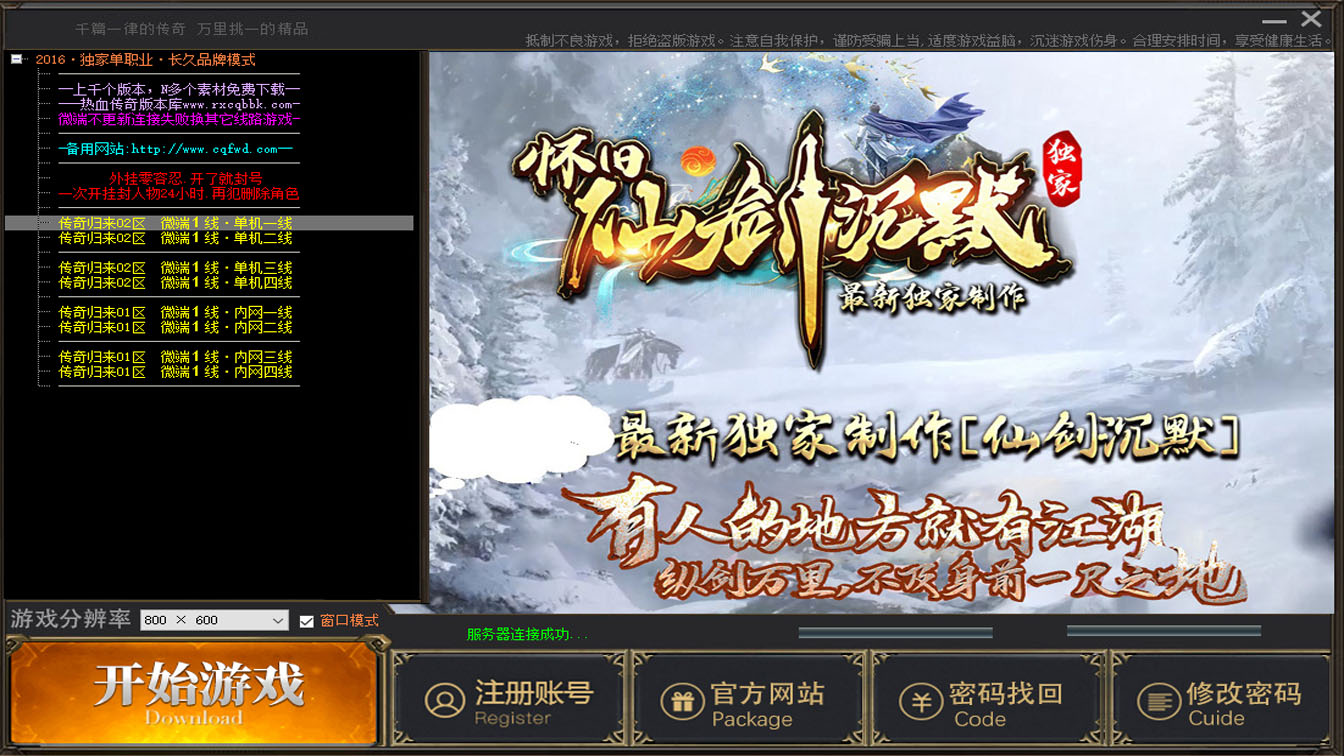Viewport: 1344px width, 756px height.
Task: Select server 传奇归来02区 单机三线
Action: pos(175,268)
